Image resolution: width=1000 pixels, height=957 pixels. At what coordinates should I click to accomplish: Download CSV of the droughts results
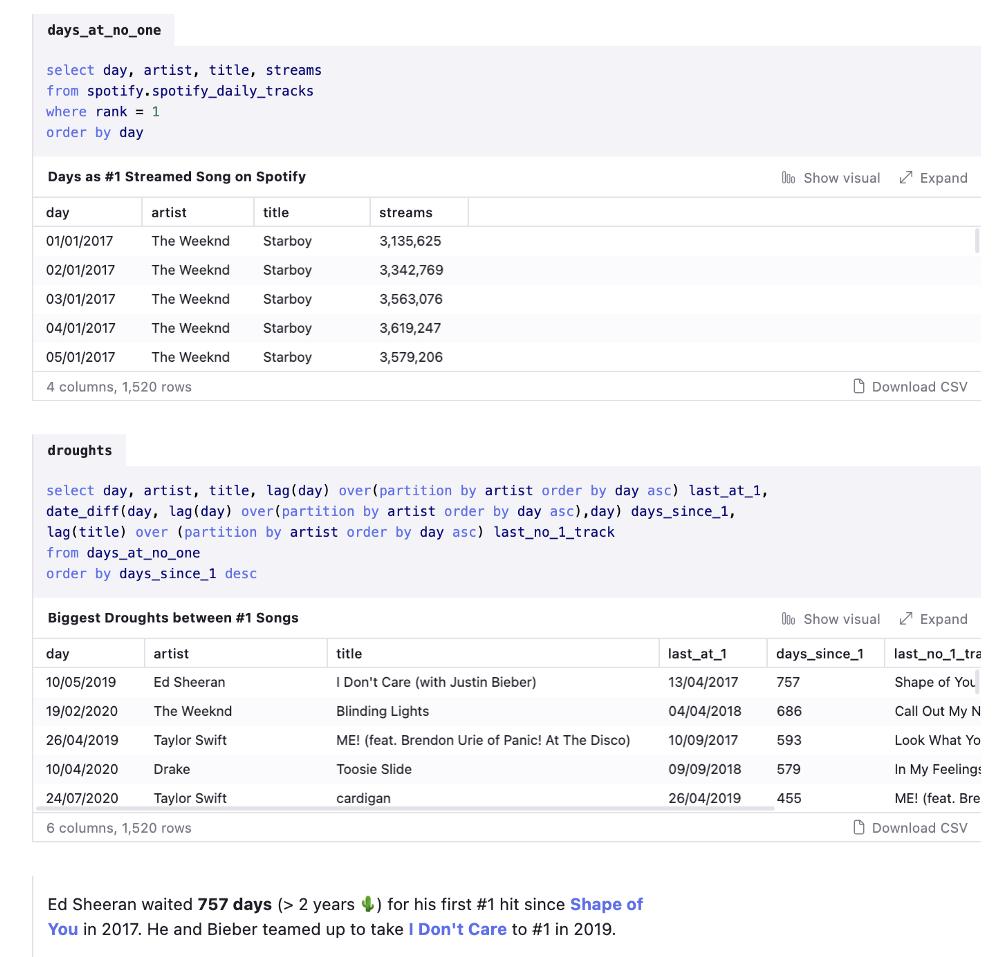(918, 828)
